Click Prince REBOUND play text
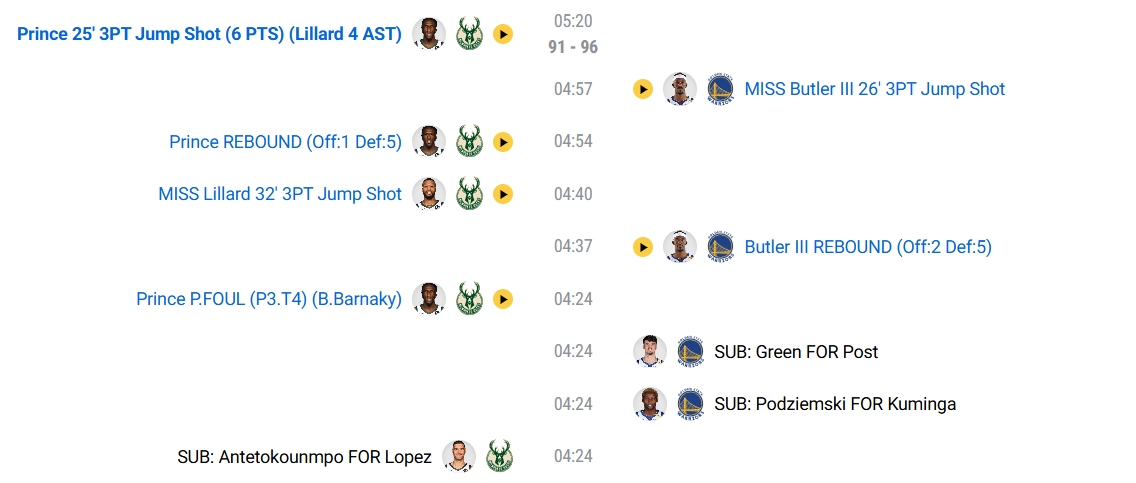Image resolution: width=1136 pixels, height=483 pixels. click(x=285, y=142)
